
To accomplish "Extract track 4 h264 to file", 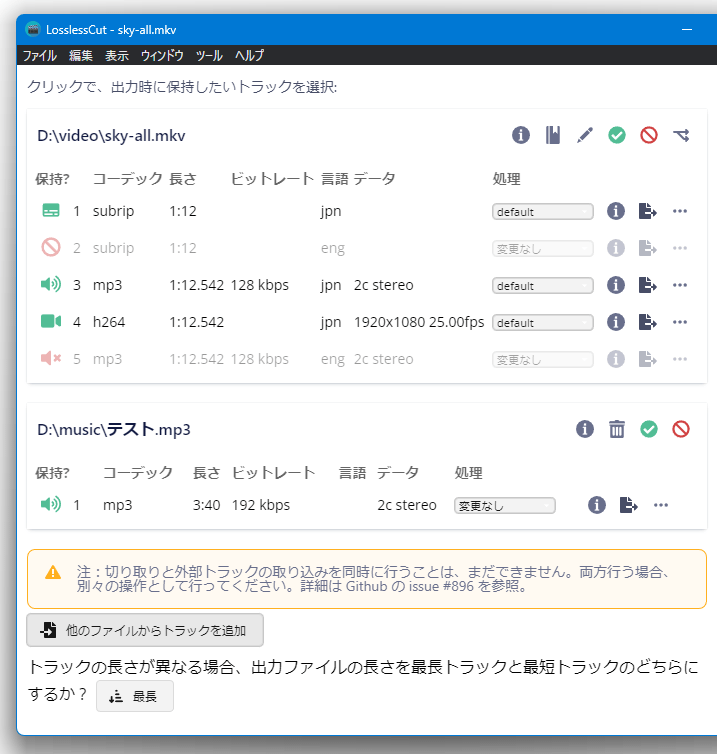I will tap(648, 322).
